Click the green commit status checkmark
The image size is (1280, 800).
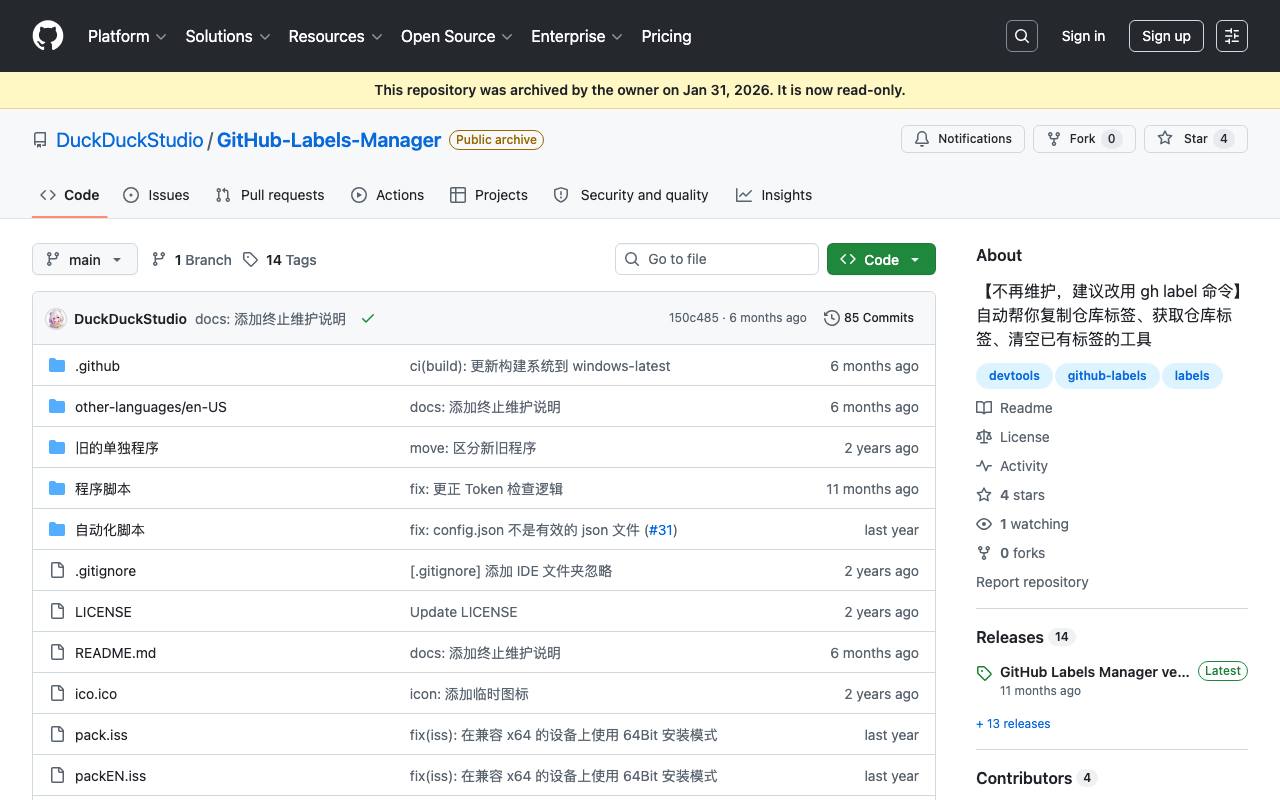click(x=368, y=318)
